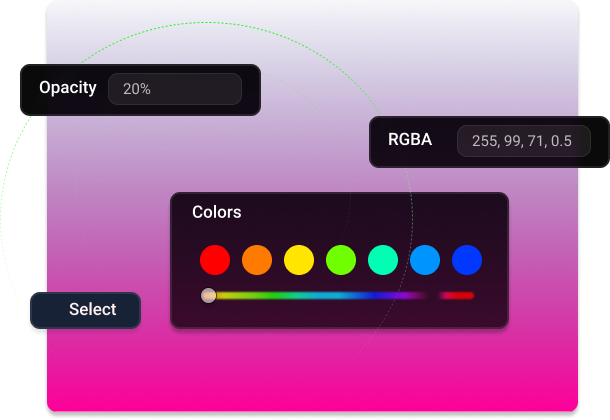Click the red segment at slider end
Viewport: 610px width, 420px height.
pos(458,295)
